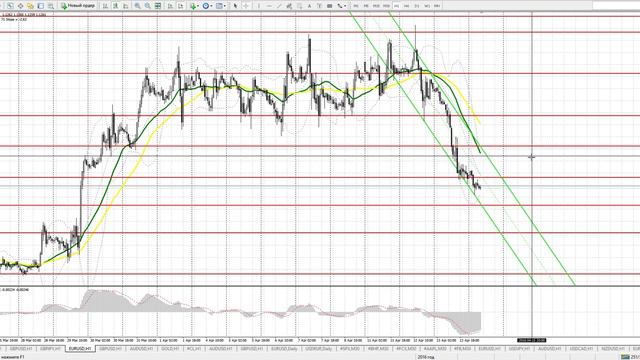The image size is (640, 360).
Task: Select the Fibonacci retracement tool
Action: [299, 6]
